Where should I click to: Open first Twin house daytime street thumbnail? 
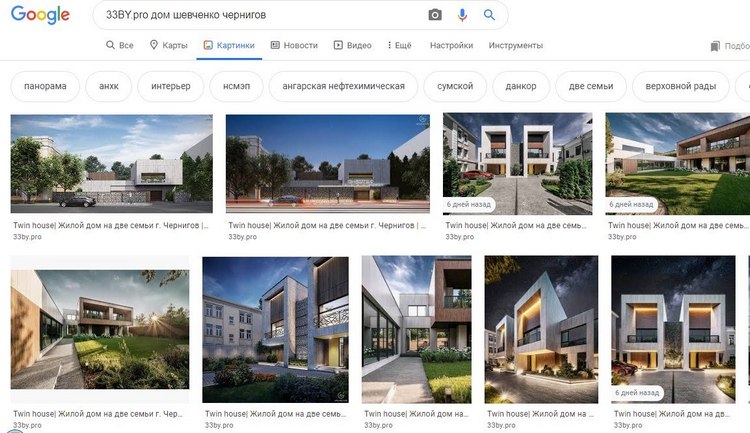tap(111, 164)
